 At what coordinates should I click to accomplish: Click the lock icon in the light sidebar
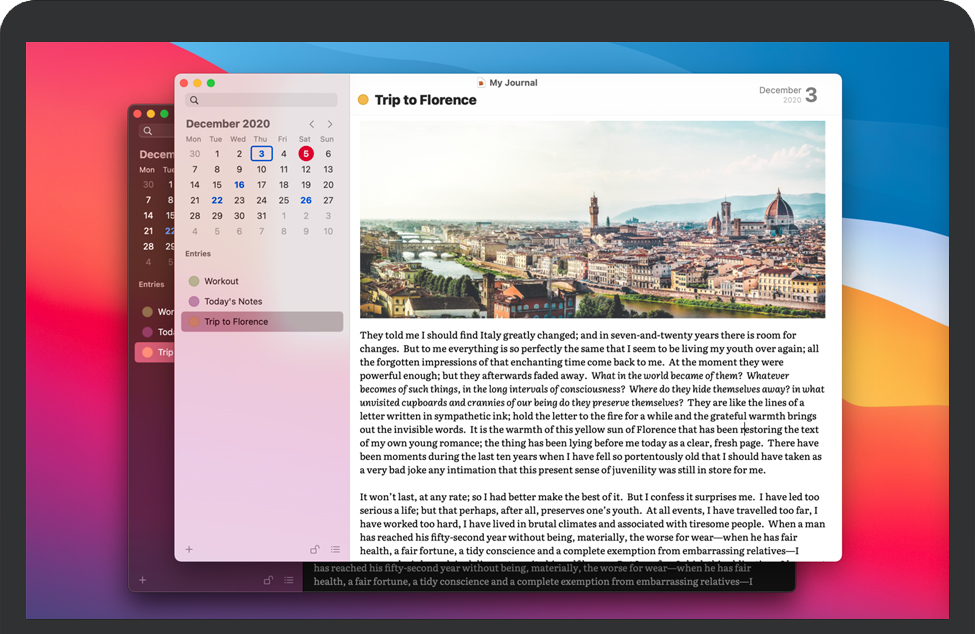coord(314,549)
